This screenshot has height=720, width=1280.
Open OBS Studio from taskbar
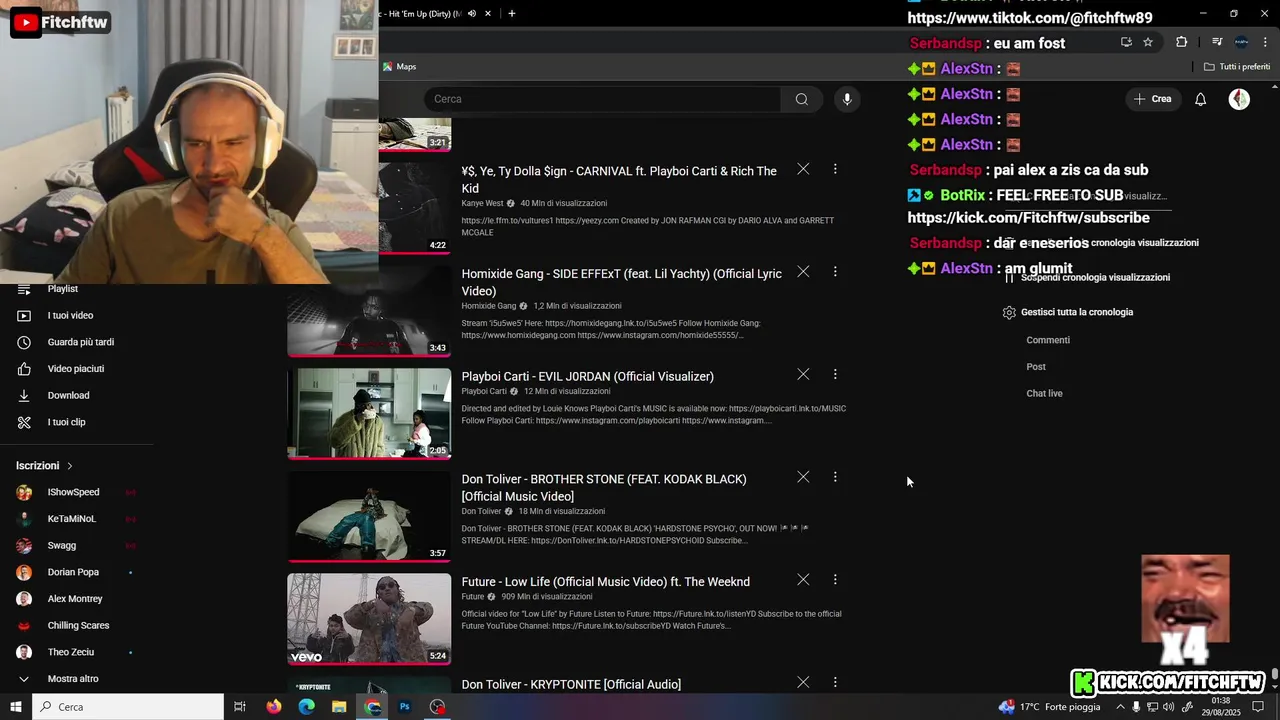(x=437, y=707)
